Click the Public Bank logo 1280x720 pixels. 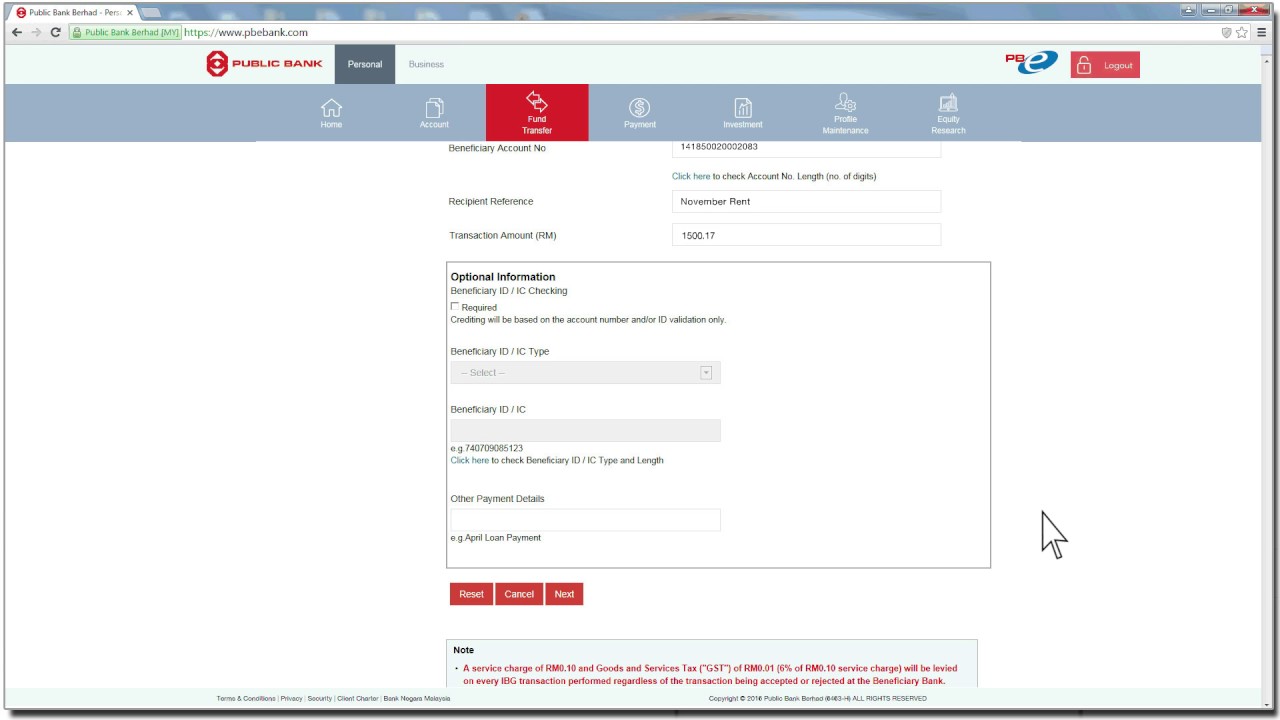(264, 64)
